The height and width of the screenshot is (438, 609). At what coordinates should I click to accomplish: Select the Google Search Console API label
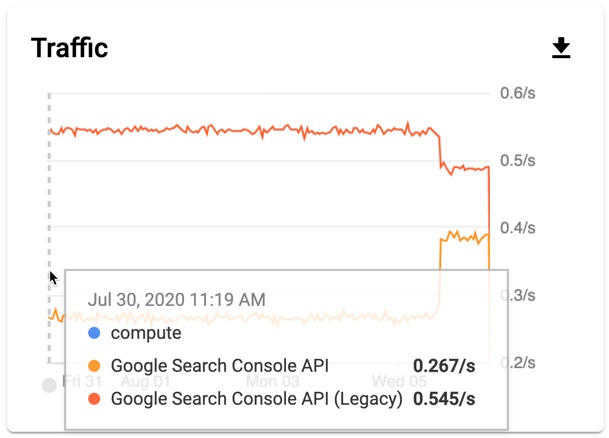click(x=219, y=366)
